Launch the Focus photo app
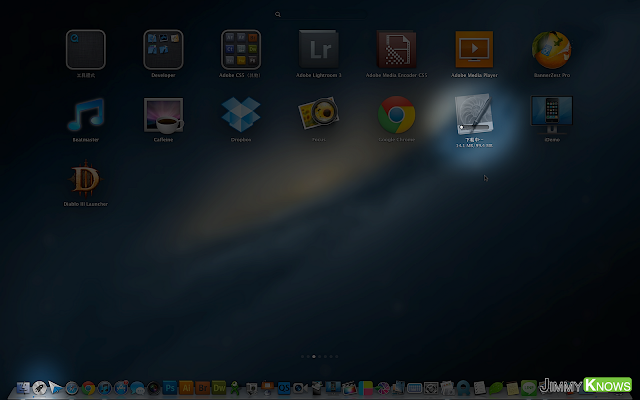The image size is (640, 400). (x=319, y=113)
